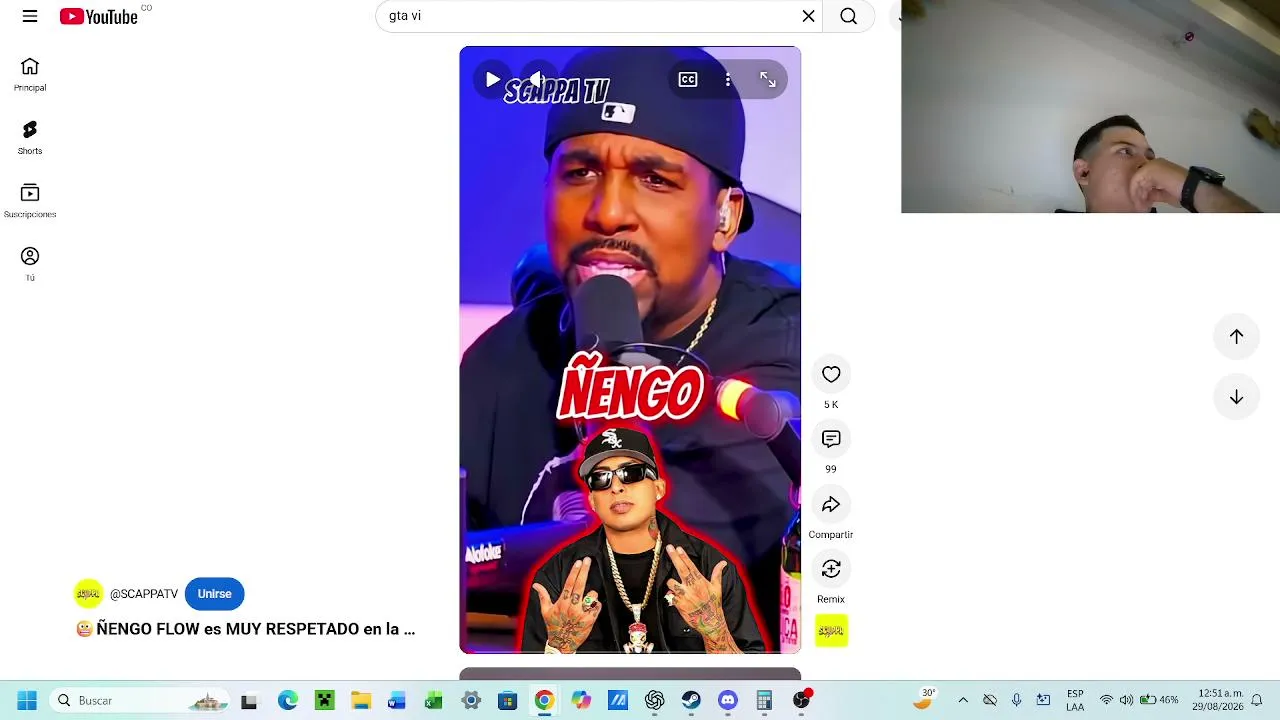Open Microsoft Store from taskbar
The width and height of the screenshot is (1280, 720).
click(x=507, y=701)
